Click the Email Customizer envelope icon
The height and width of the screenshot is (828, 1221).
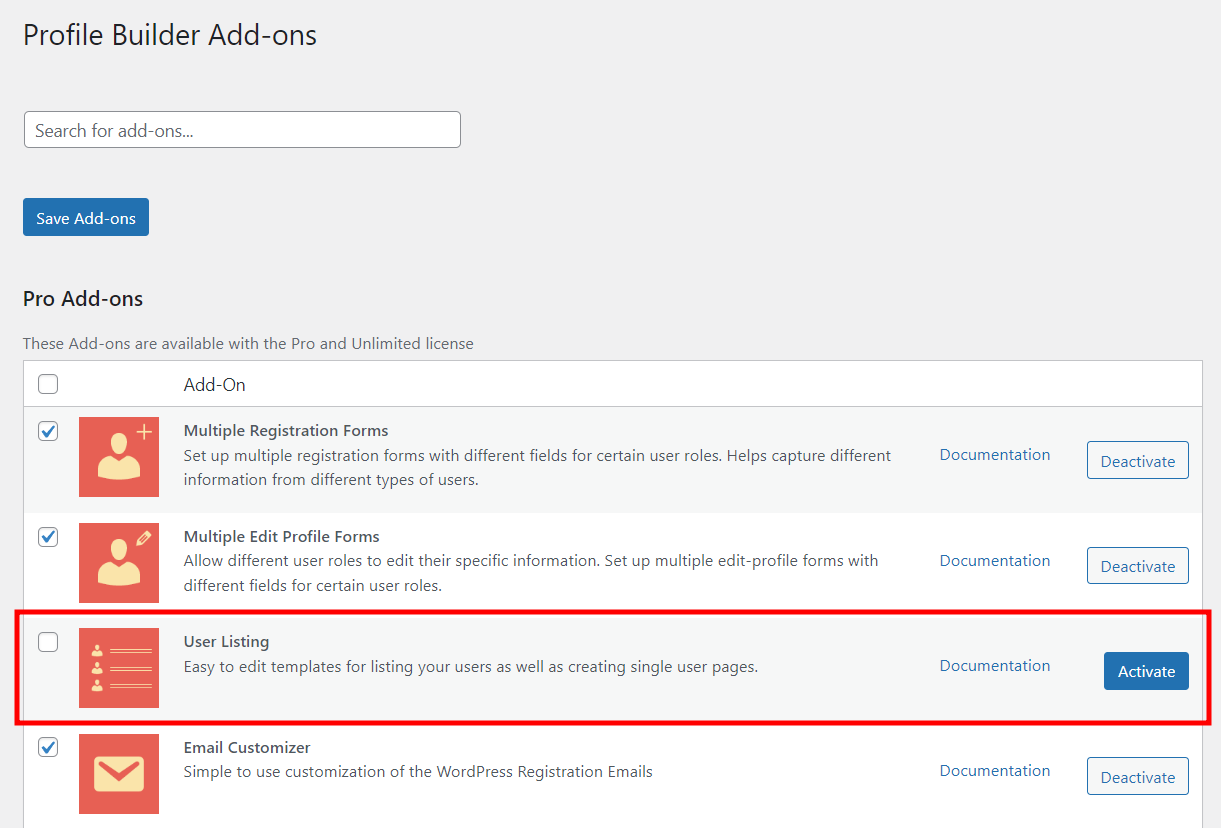click(x=119, y=774)
